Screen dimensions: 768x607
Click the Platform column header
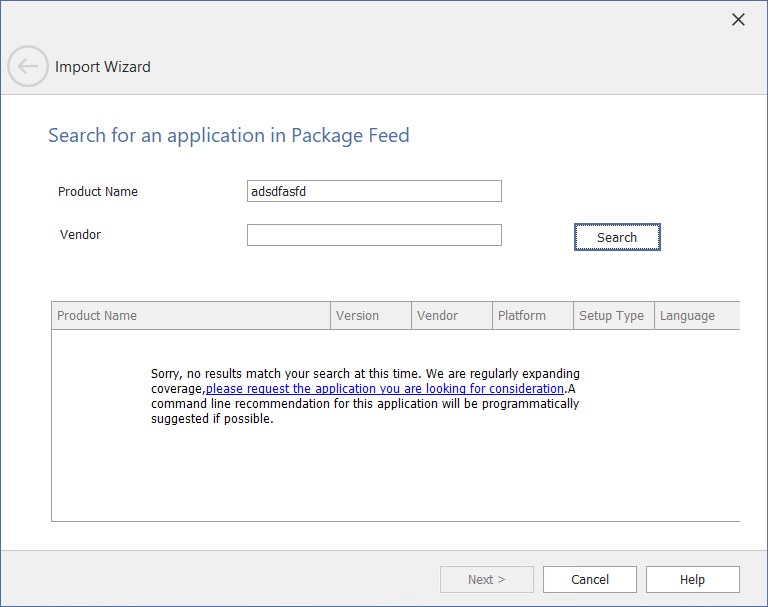(x=533, y=315)
